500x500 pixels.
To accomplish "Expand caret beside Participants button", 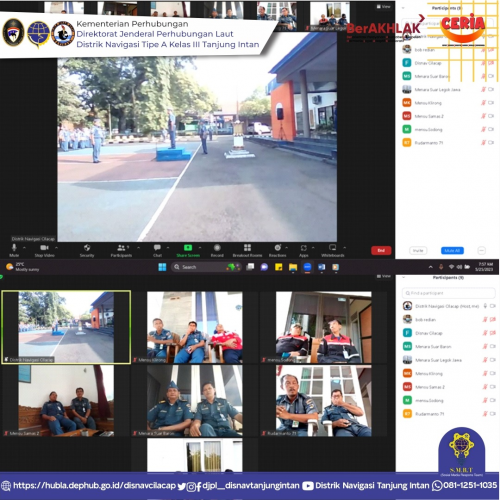I will pyautogui.click(x=138, y=248).
